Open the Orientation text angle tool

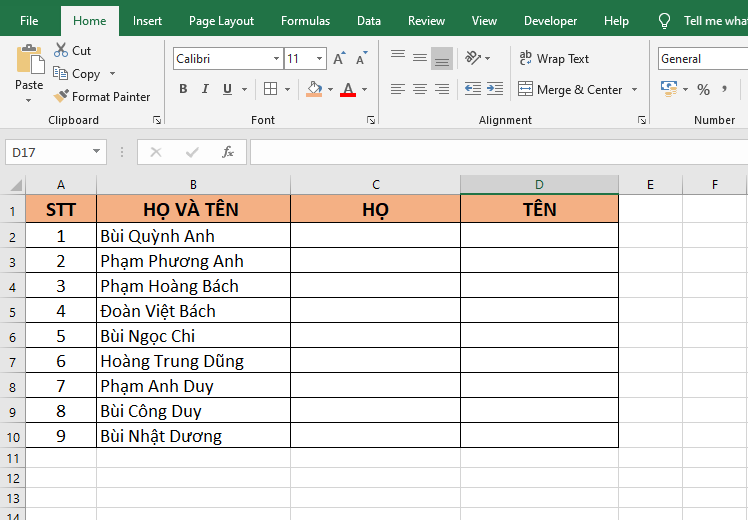(473, 58)
